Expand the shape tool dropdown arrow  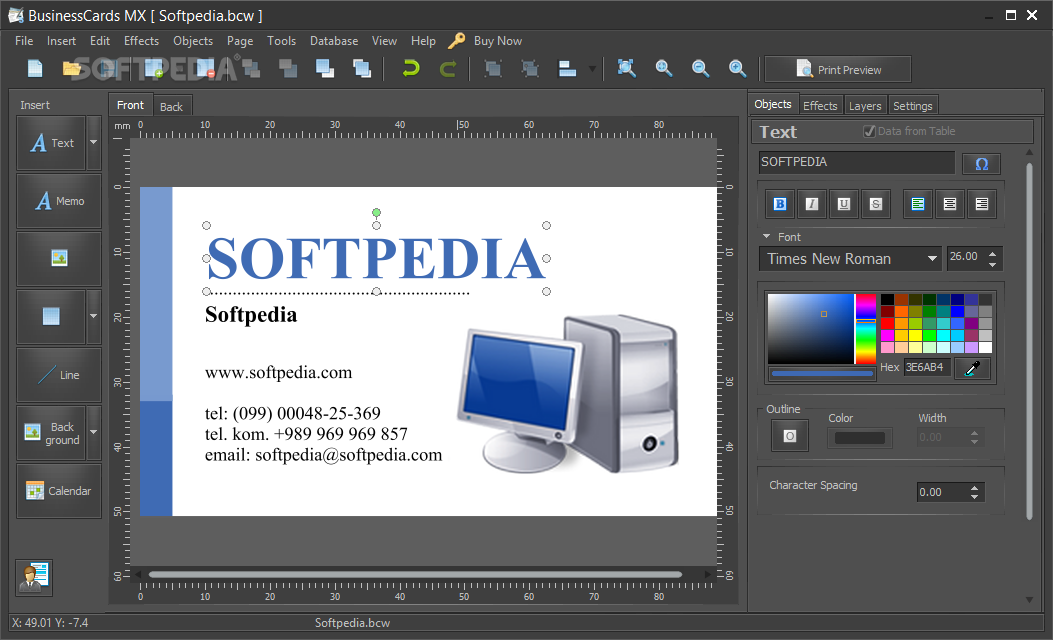coord(93,316)
